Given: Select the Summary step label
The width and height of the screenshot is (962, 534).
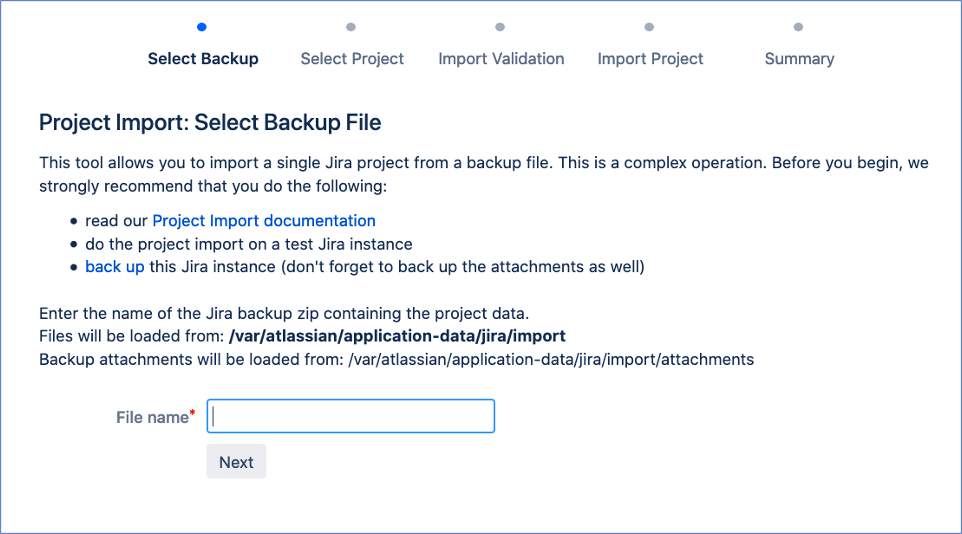Looking at the screenshot, I should click(x=799, y=58).
